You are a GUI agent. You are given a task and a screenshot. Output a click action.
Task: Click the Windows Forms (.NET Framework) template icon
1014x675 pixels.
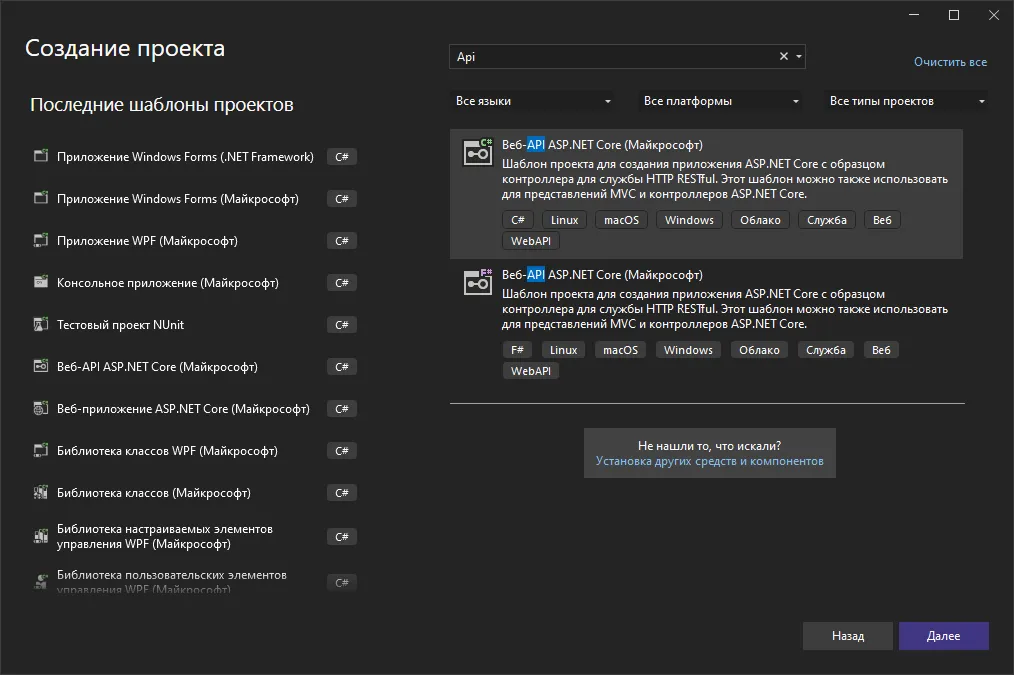(x=41, y=156)
